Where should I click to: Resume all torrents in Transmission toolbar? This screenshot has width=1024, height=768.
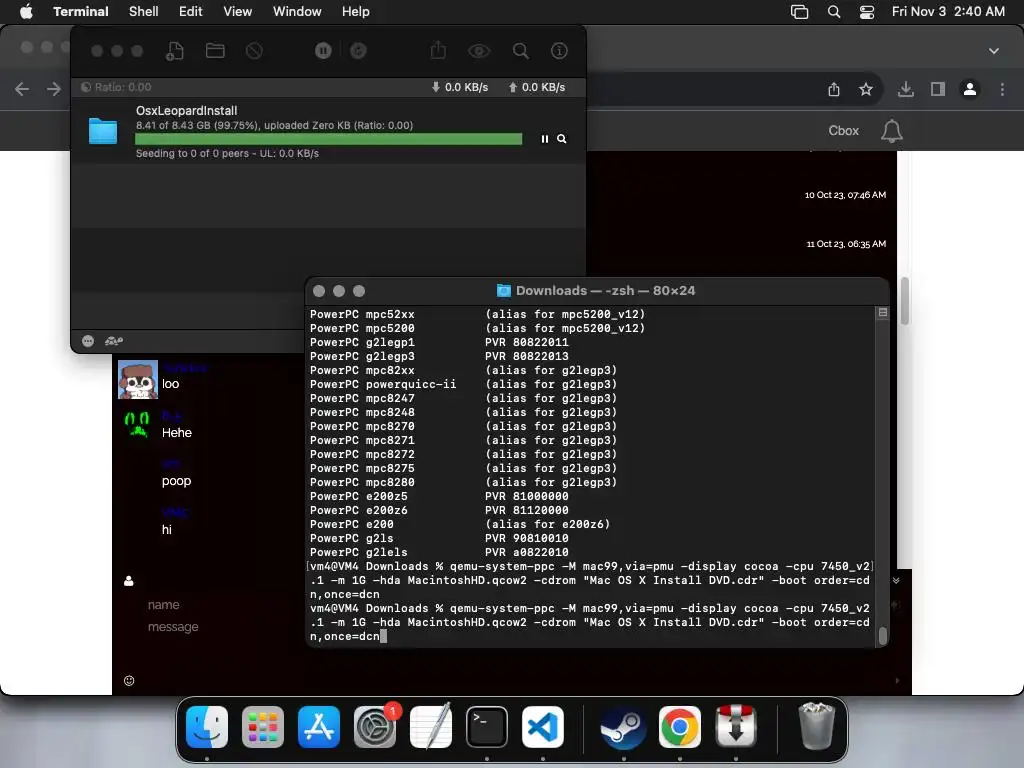point(359,51)
